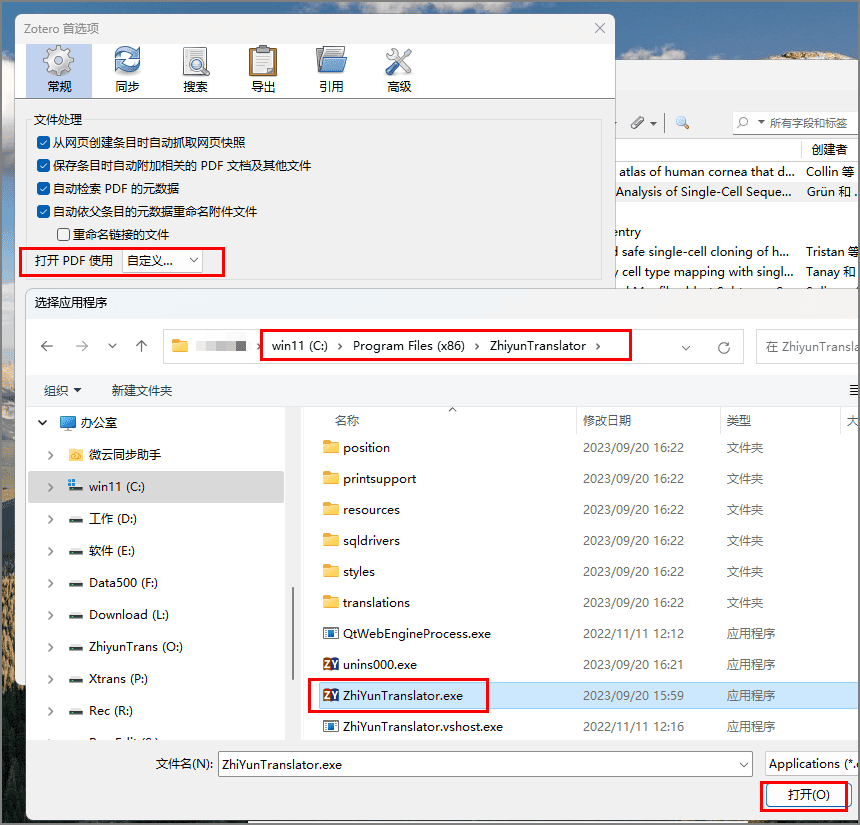Open the 同步 (Sync) preferences pane
Viewport: 860px width, 825px height.
[x=127, y=69]
